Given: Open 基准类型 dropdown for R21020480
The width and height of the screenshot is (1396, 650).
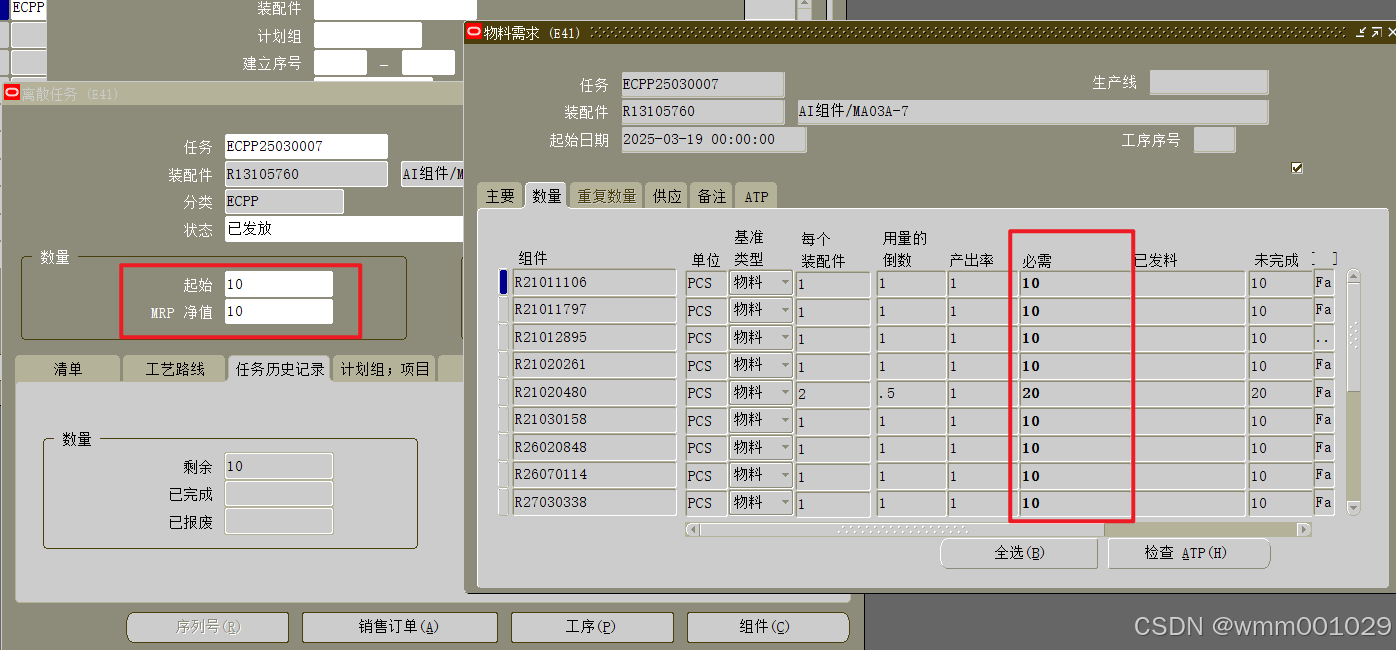Looking at the screenshot, I should 785,393.
